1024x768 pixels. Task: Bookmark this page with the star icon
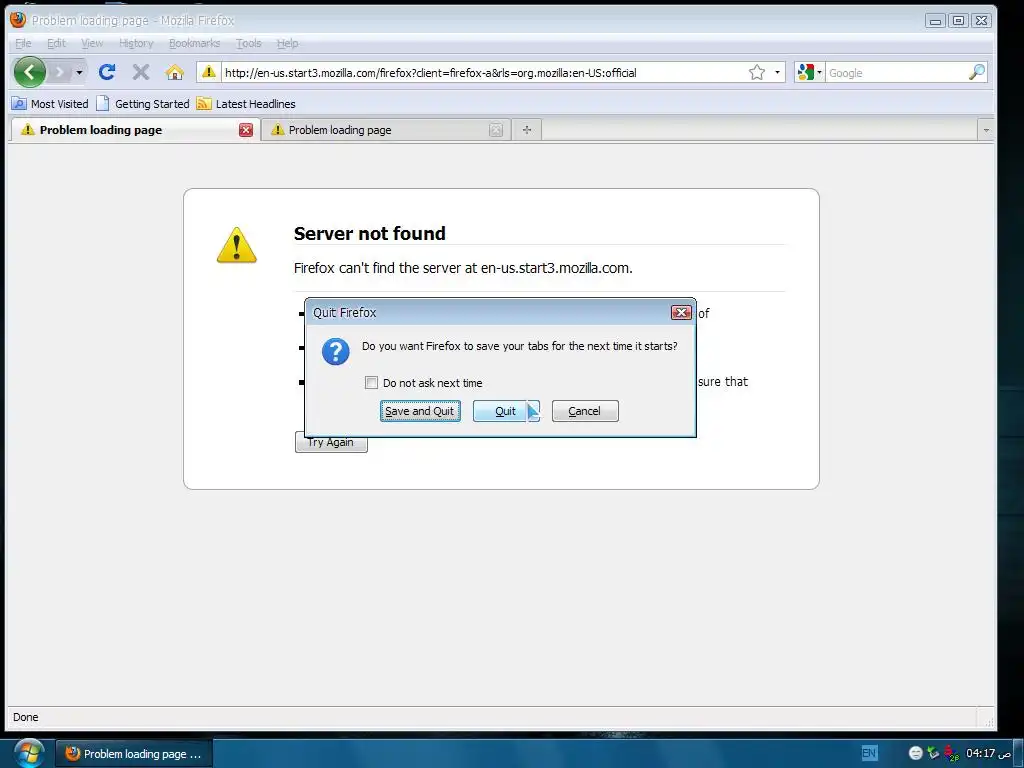(x=757, y=72)
